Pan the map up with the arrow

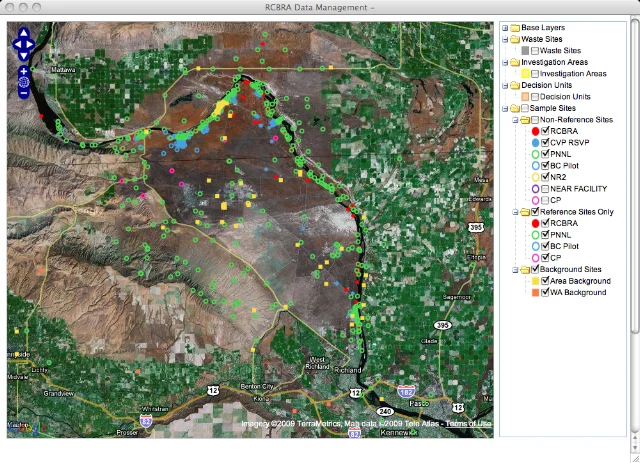pyautogui.click(x=24, y=33)
